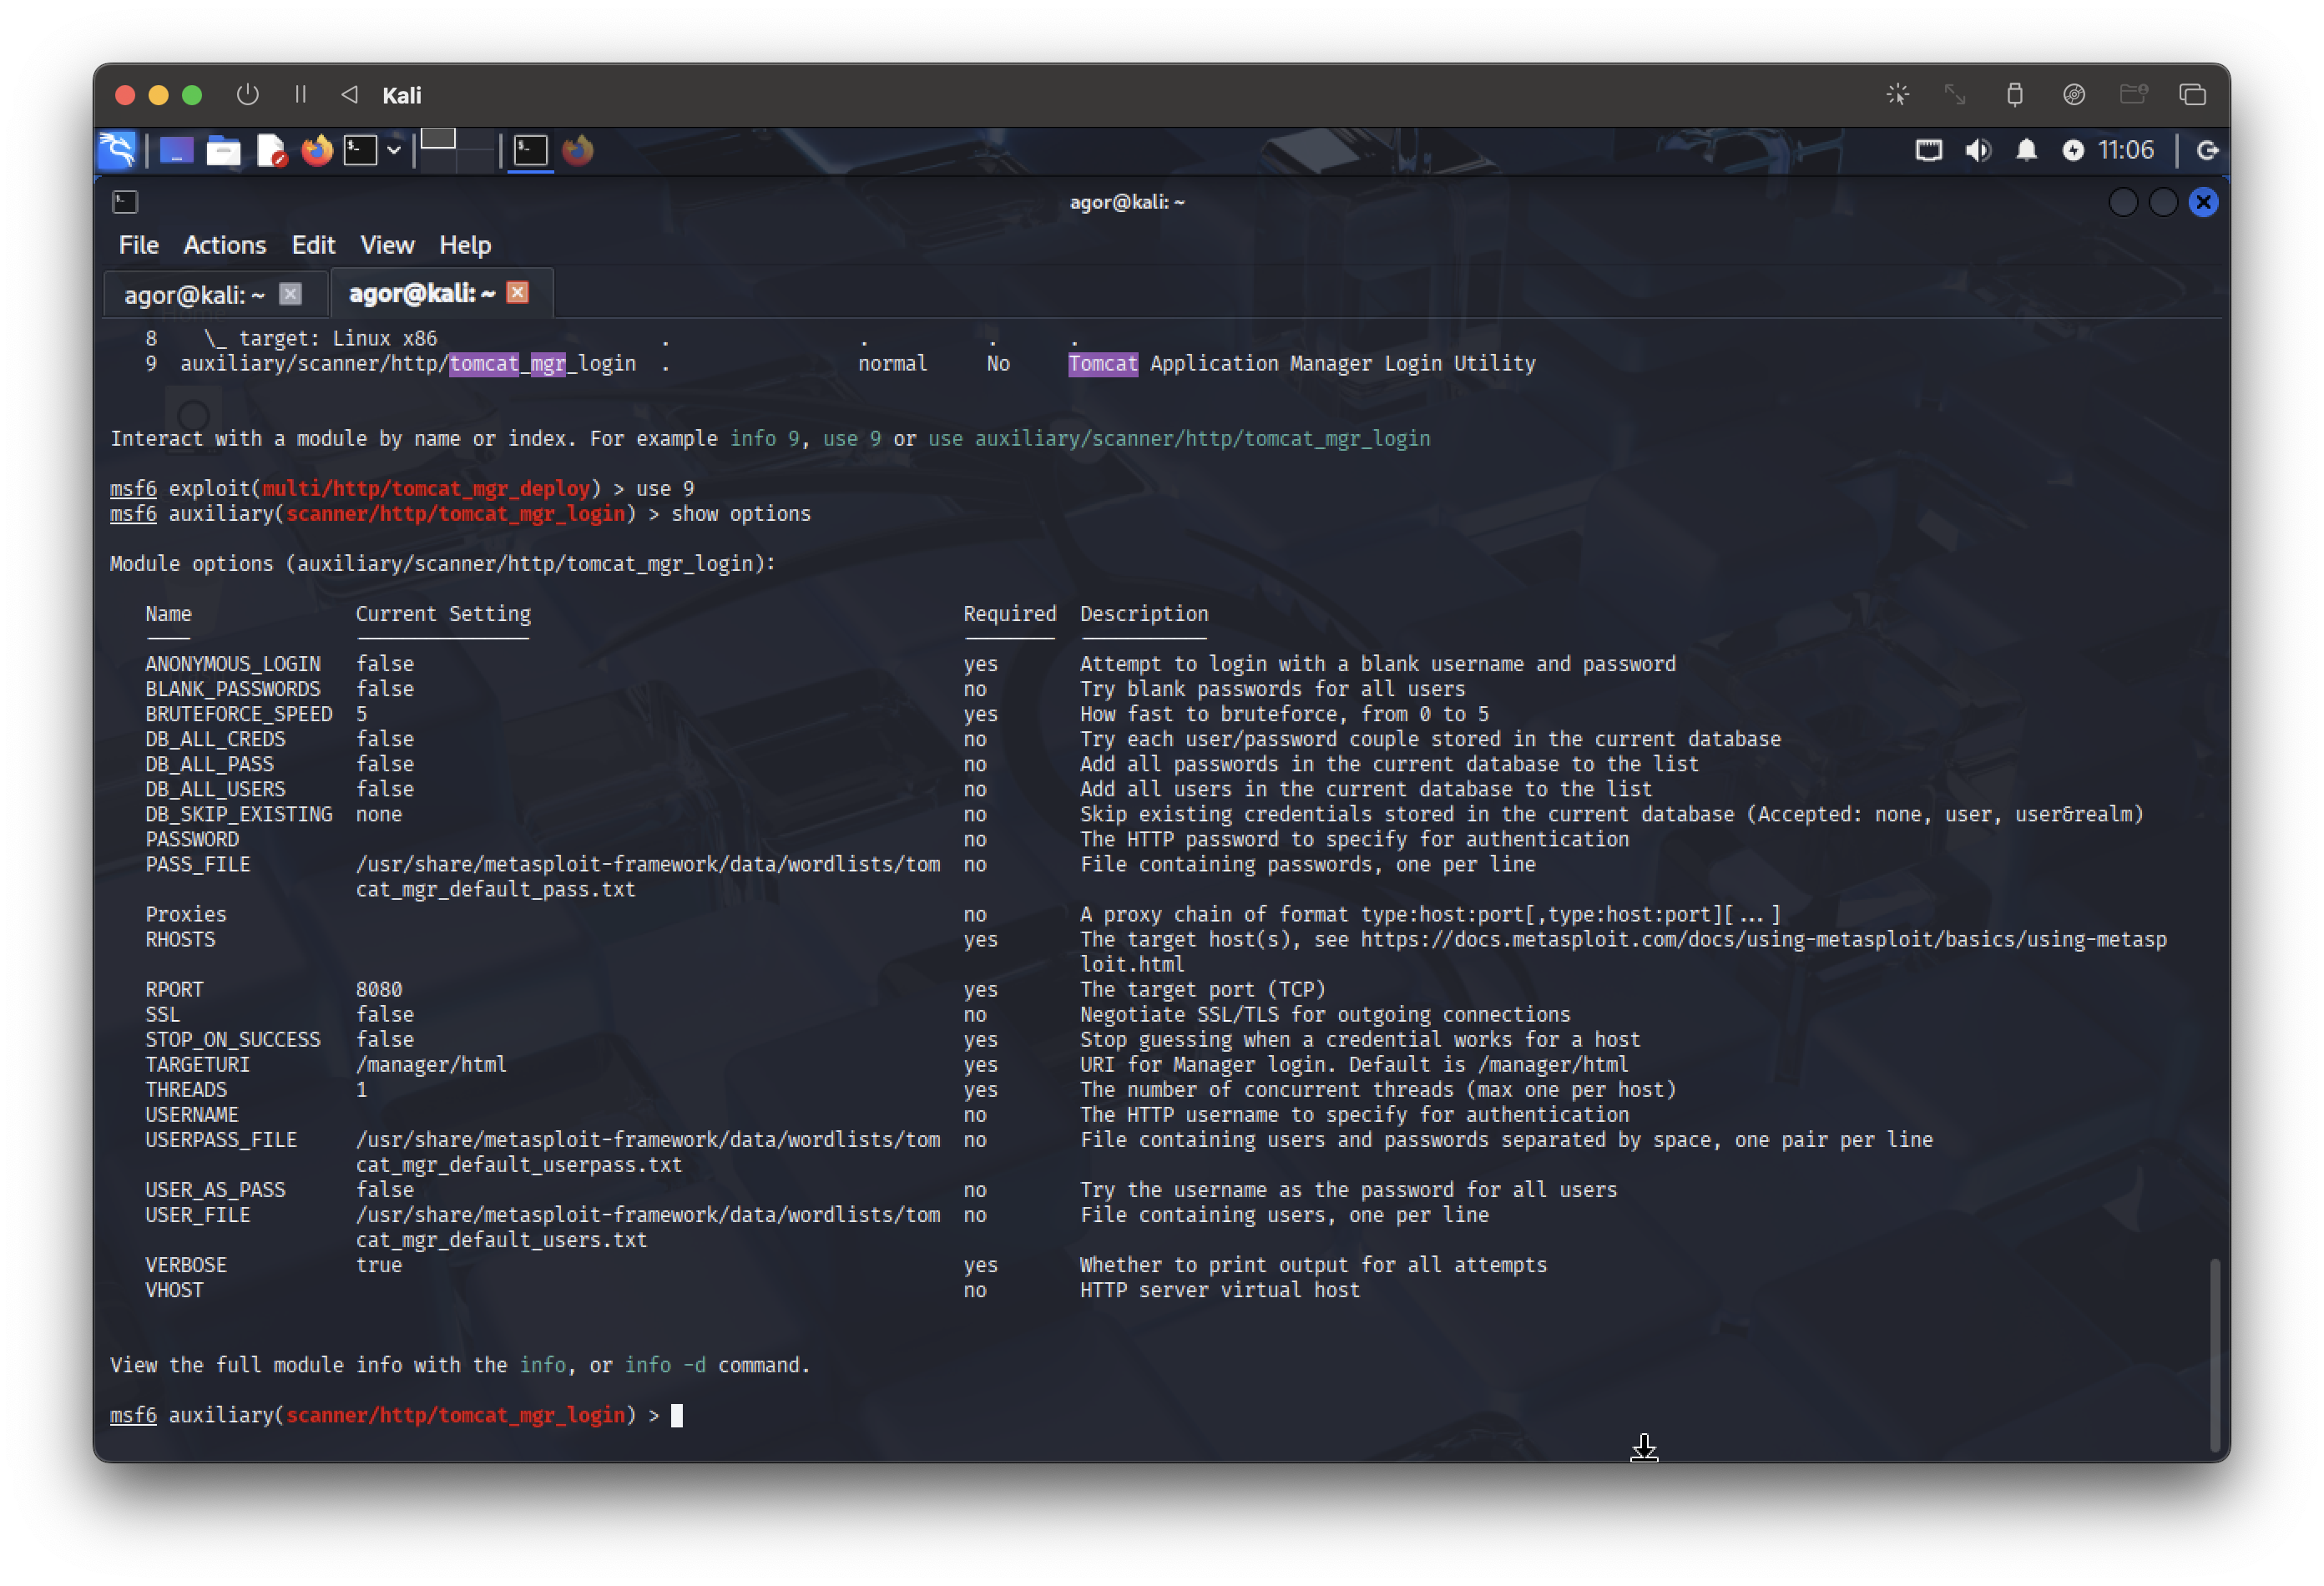The width and height of the screenshot is (2324, 1586).
Task: Open the Kali dragon applications menu
Action: [117, 151]
